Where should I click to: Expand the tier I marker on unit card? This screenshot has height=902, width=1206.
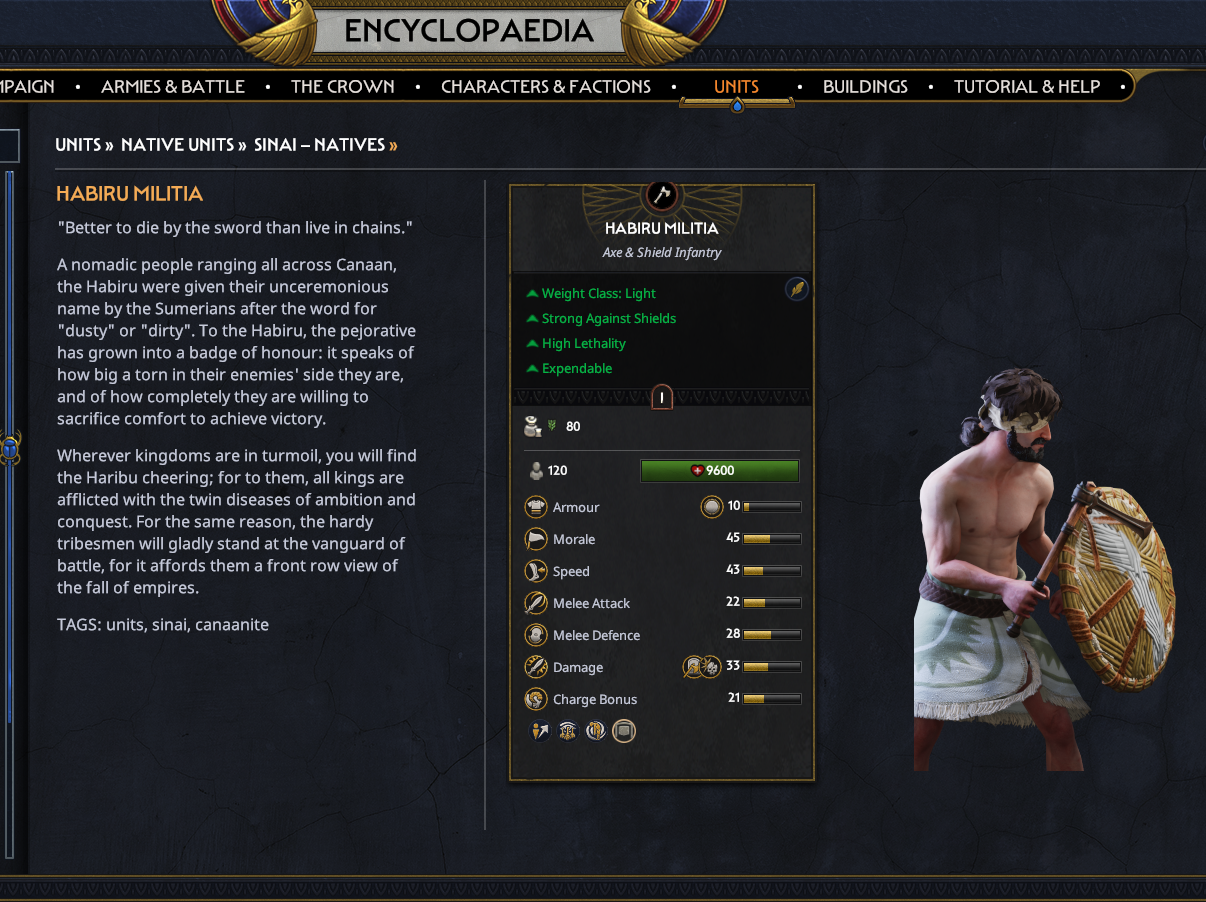[661, 397]
